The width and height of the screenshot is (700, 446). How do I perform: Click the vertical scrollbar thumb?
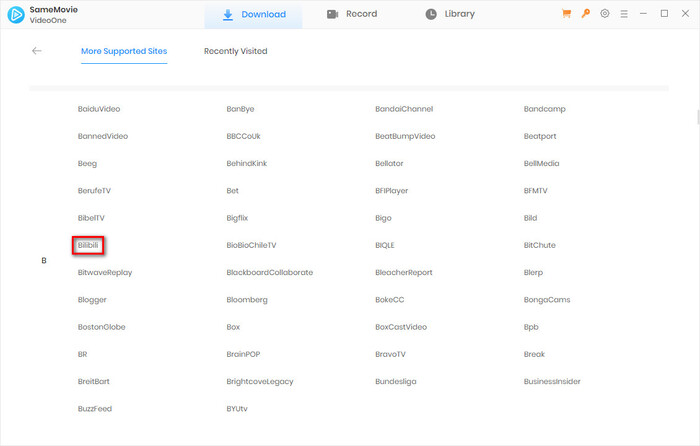[698, 117]
